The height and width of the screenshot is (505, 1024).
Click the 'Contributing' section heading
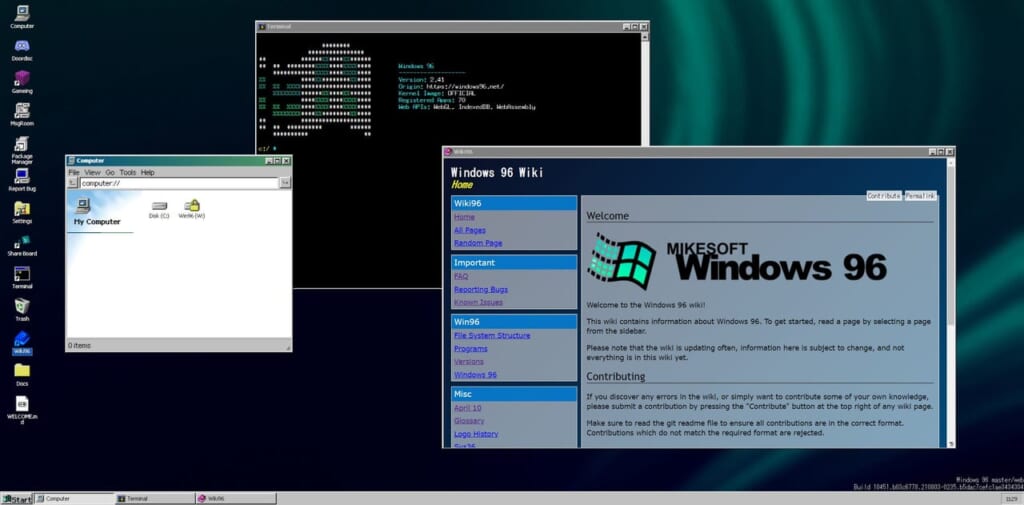click(x=616, y=377)
